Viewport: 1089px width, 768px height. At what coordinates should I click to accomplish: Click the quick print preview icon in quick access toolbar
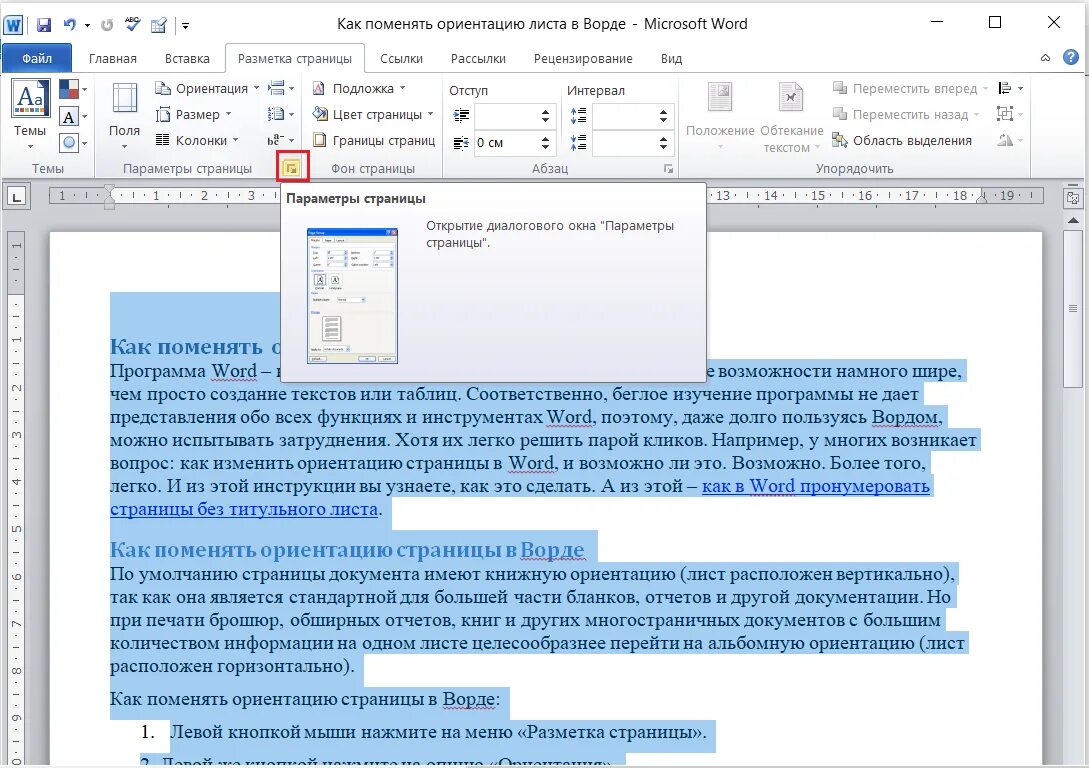coord(159,25)
